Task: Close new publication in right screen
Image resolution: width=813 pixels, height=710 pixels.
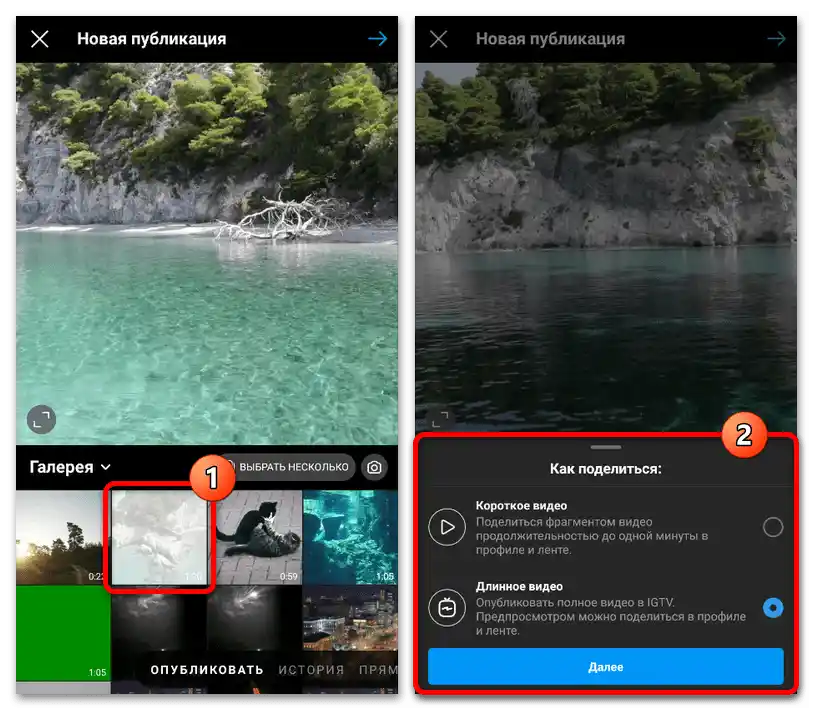Action: pyautogui.click(x=439, y=39)
